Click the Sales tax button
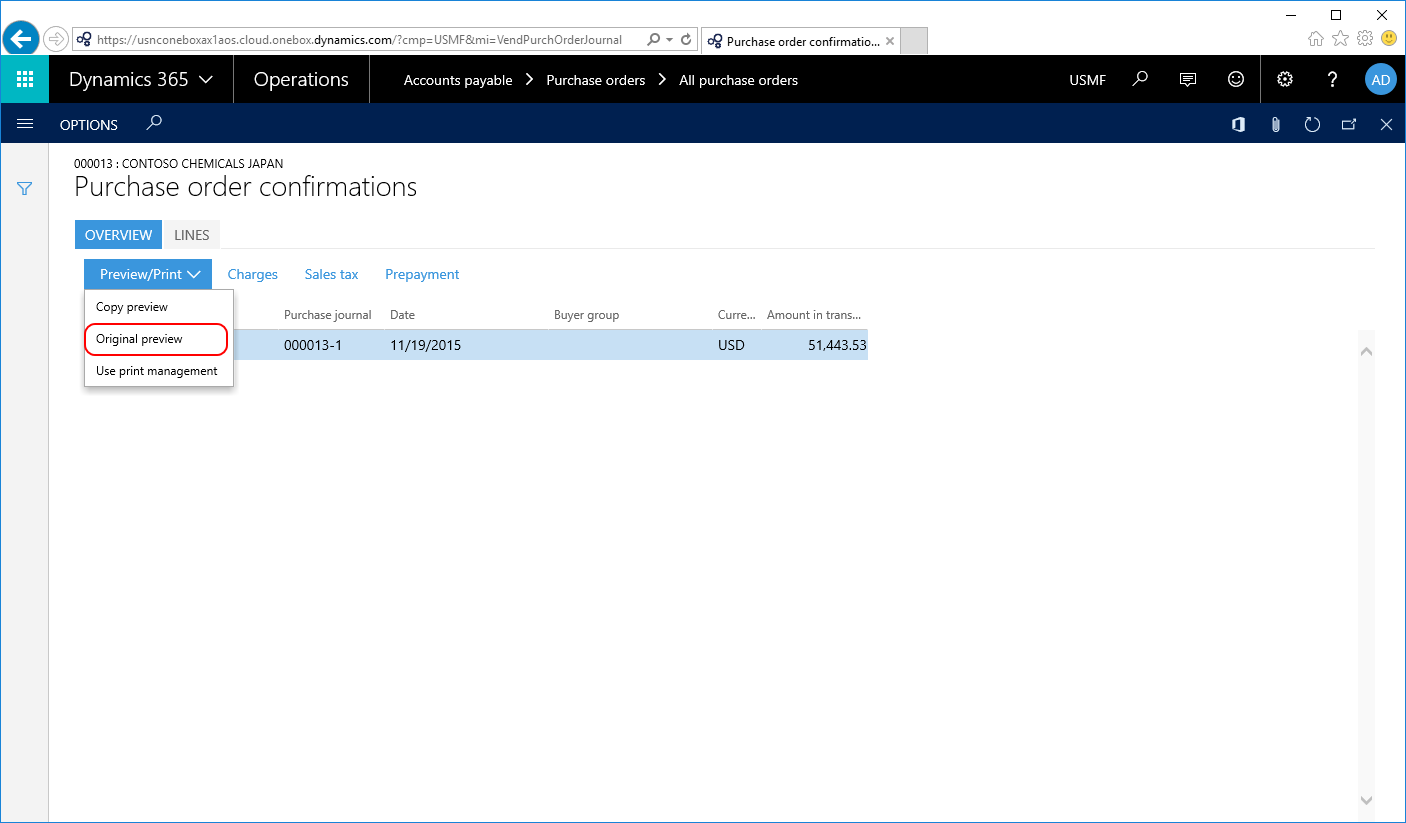The width and height of the screenshot is (1406, 823). coord(332,274)
